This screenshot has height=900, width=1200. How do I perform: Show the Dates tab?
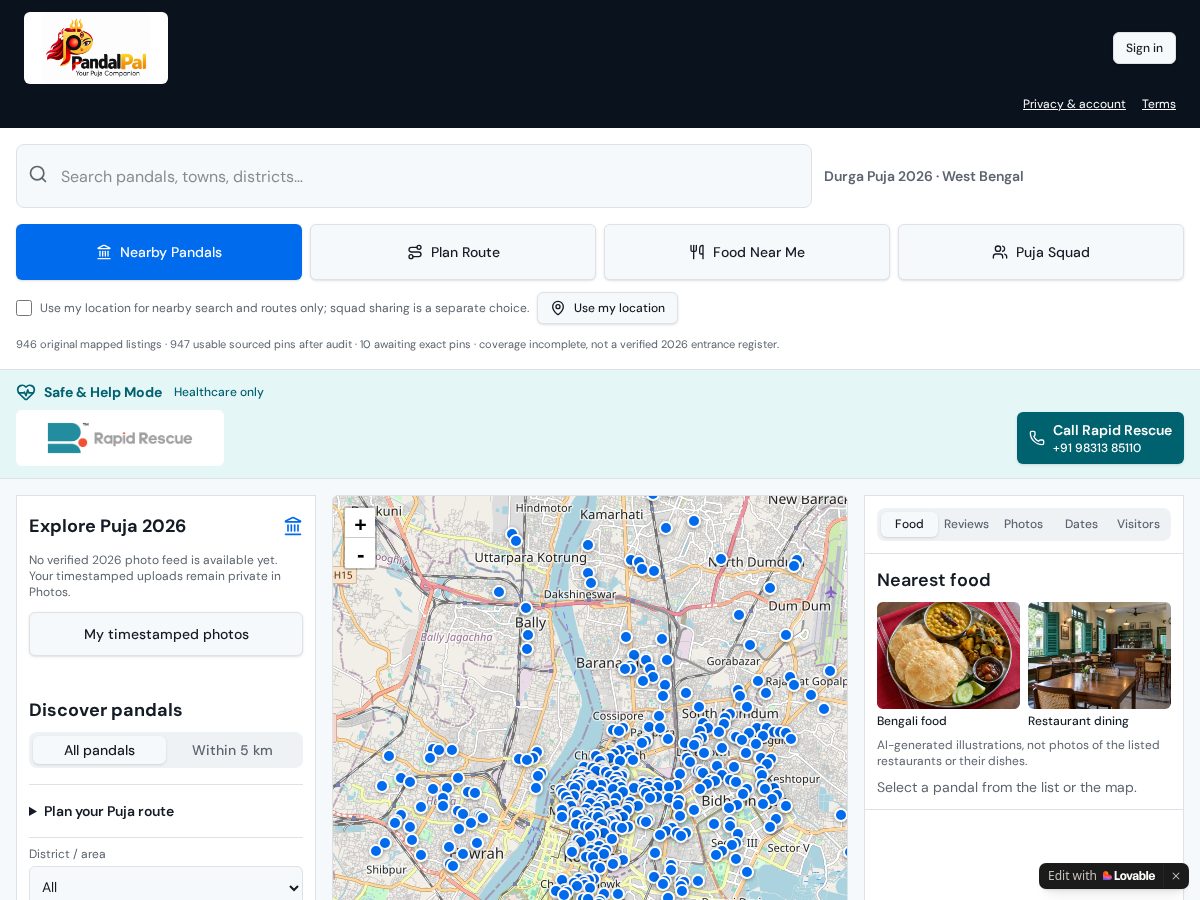(1081, 524)
